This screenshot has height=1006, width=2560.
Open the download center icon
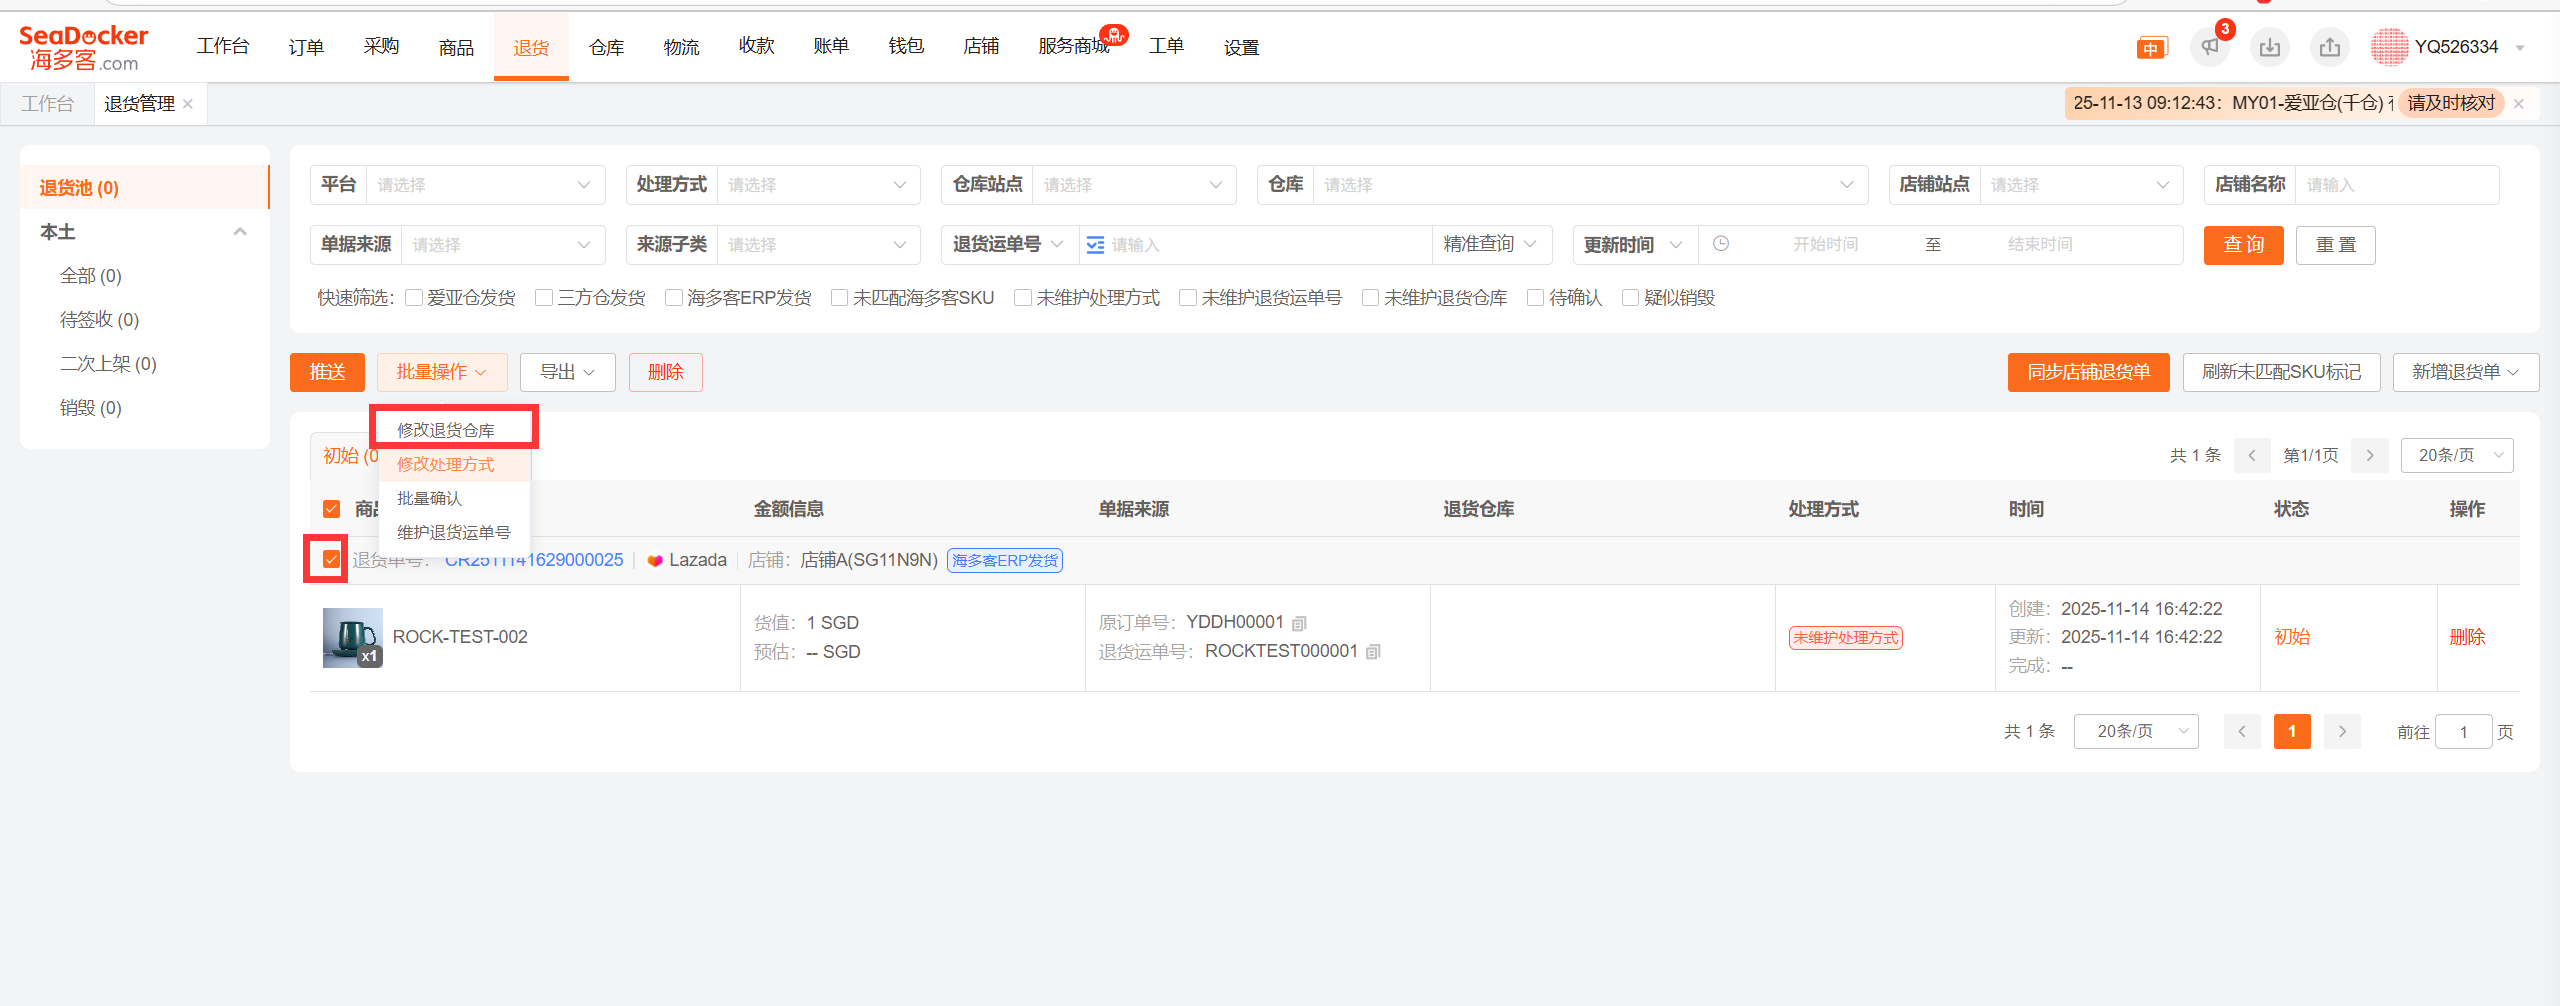click(x=2269, y=47)
